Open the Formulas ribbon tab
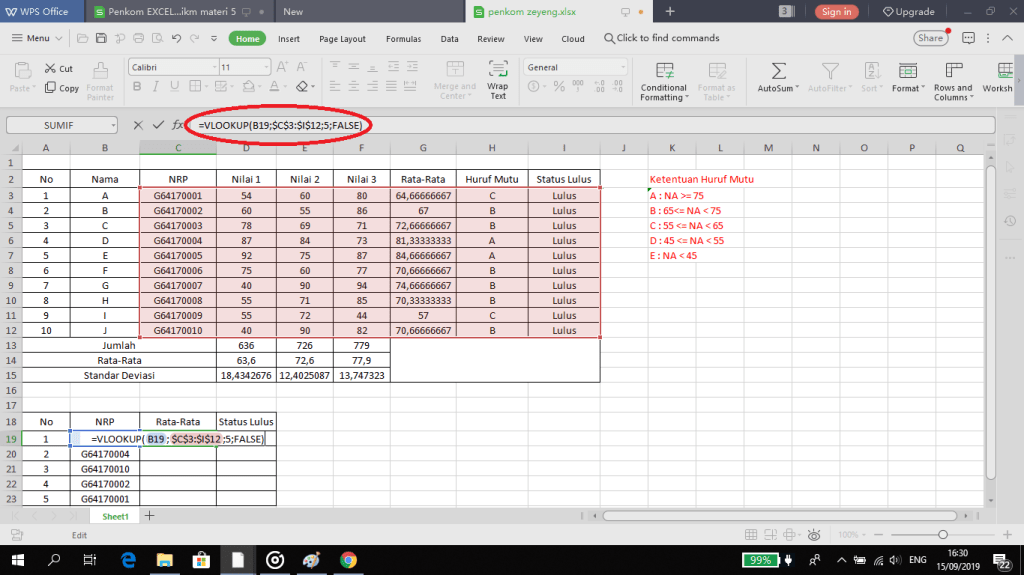 [403, 39]
